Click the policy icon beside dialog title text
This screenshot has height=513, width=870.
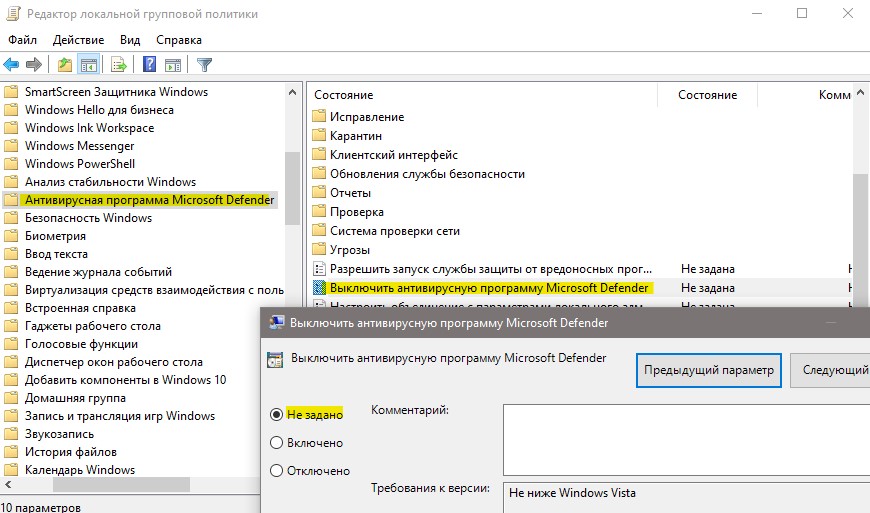point(275,360)
